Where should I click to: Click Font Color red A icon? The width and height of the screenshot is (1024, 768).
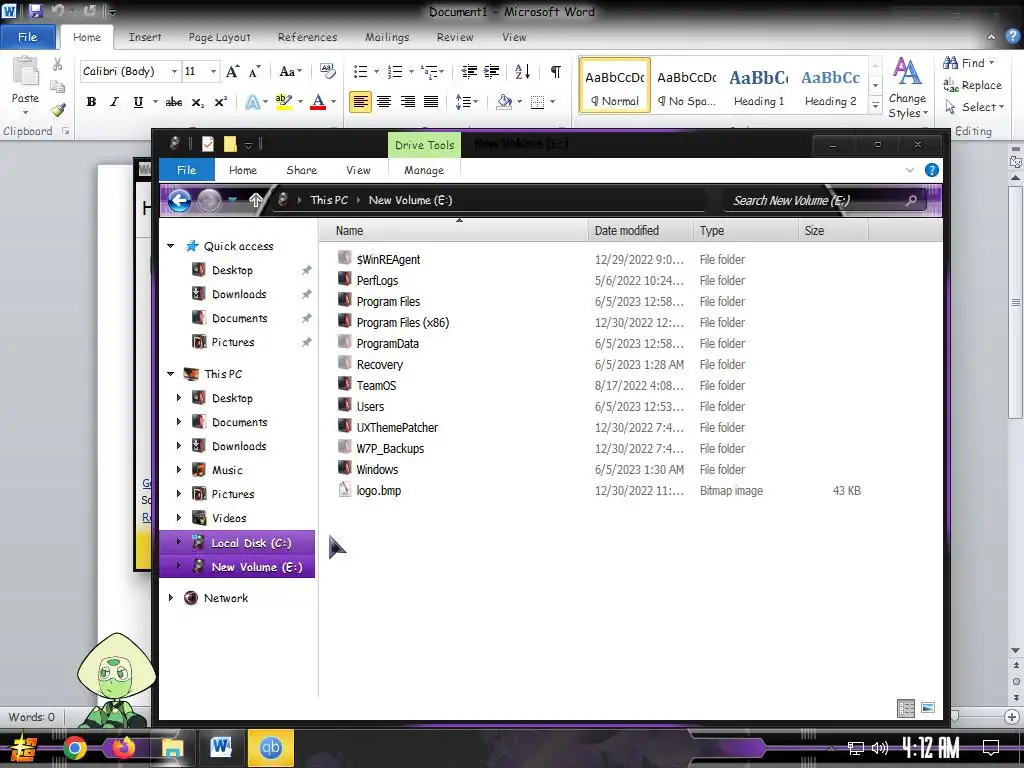(x=318, y=102)
